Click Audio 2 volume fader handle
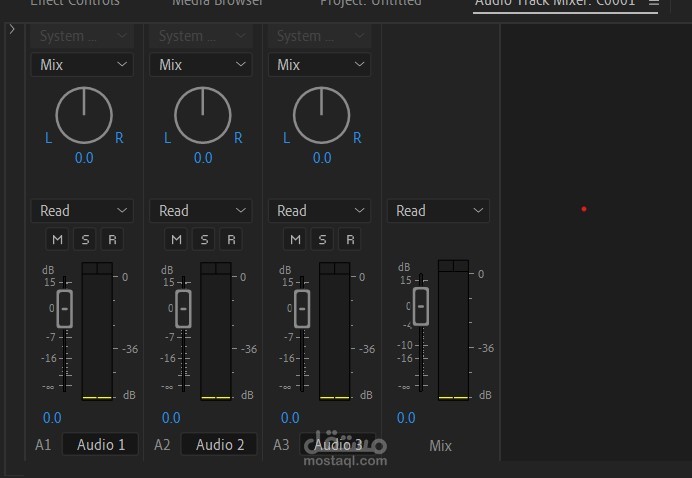 [x=183, y=309]
